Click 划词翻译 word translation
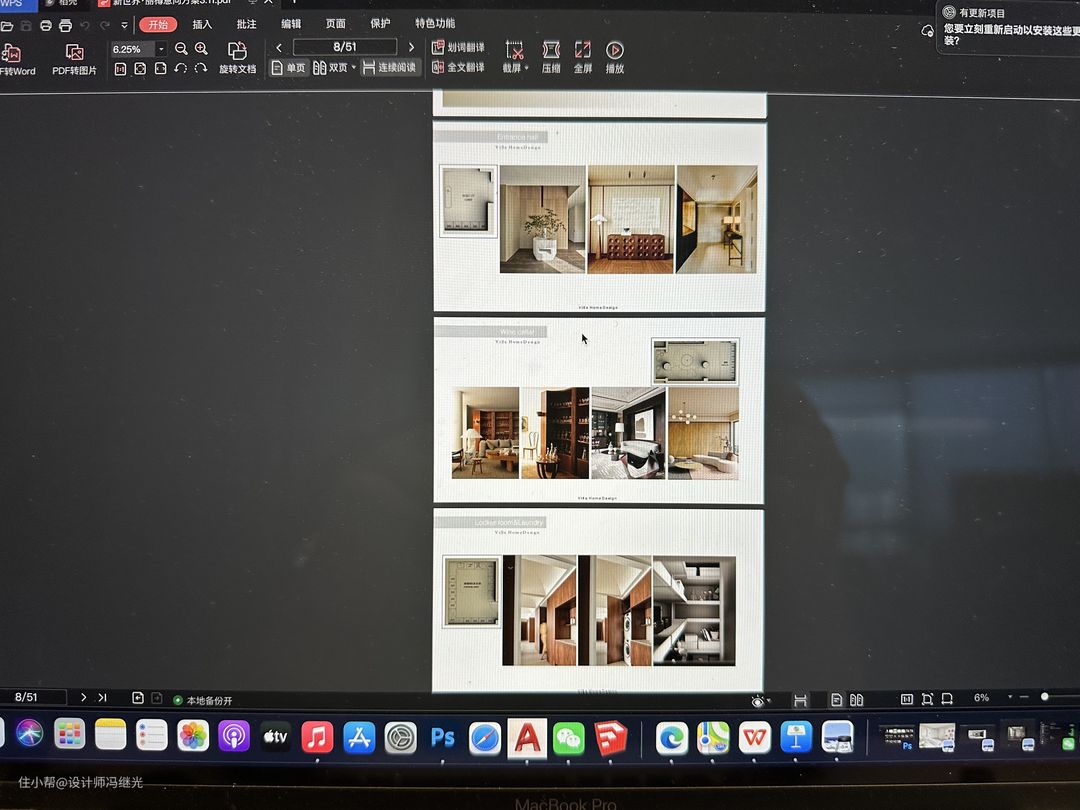 tap(458, 47)
